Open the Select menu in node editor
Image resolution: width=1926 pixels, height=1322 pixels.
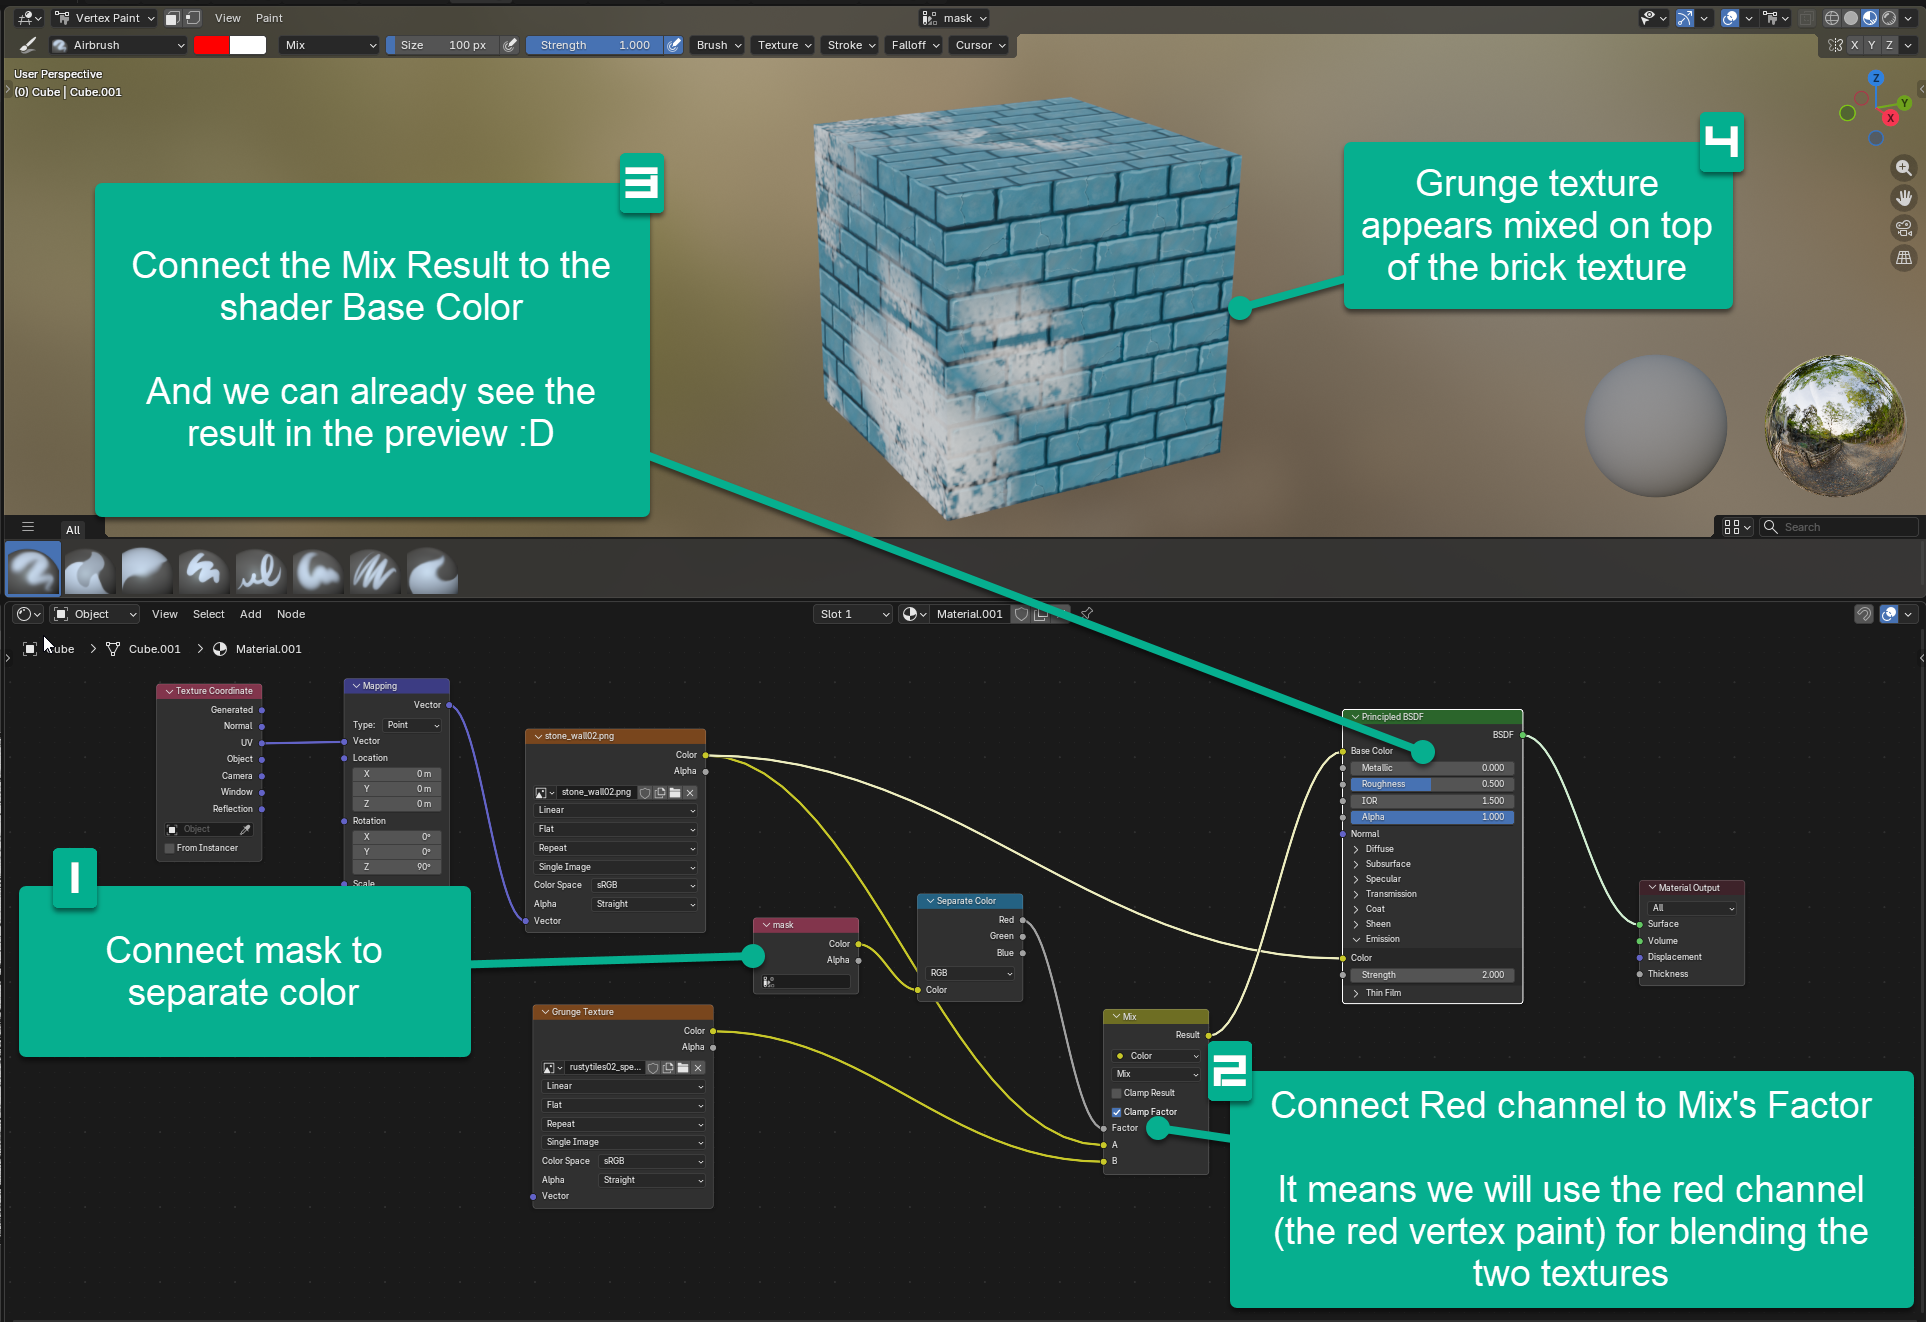(x=208, y=614)
